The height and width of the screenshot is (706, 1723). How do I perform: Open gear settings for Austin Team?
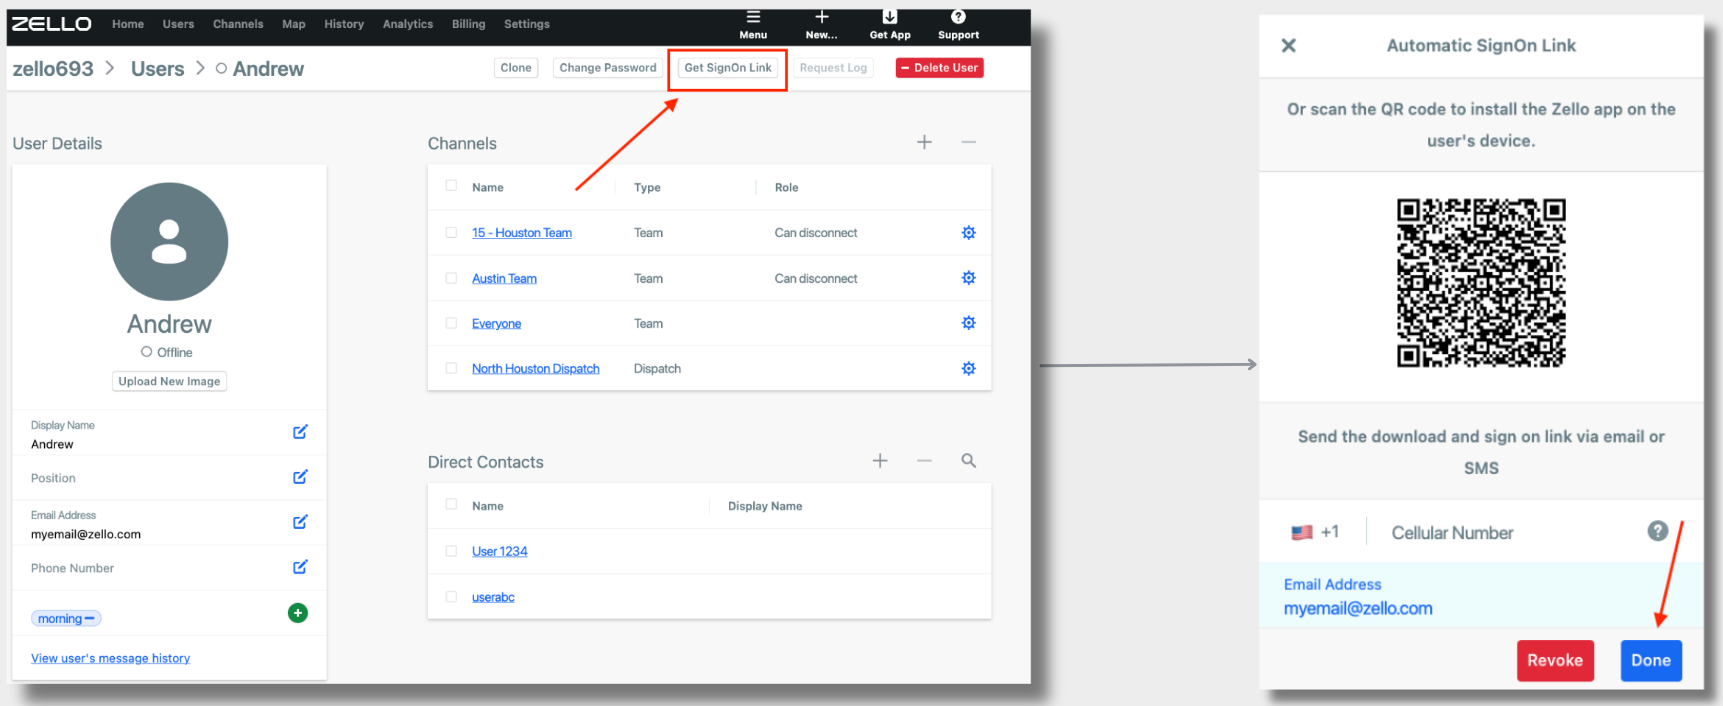pos(968,278)
